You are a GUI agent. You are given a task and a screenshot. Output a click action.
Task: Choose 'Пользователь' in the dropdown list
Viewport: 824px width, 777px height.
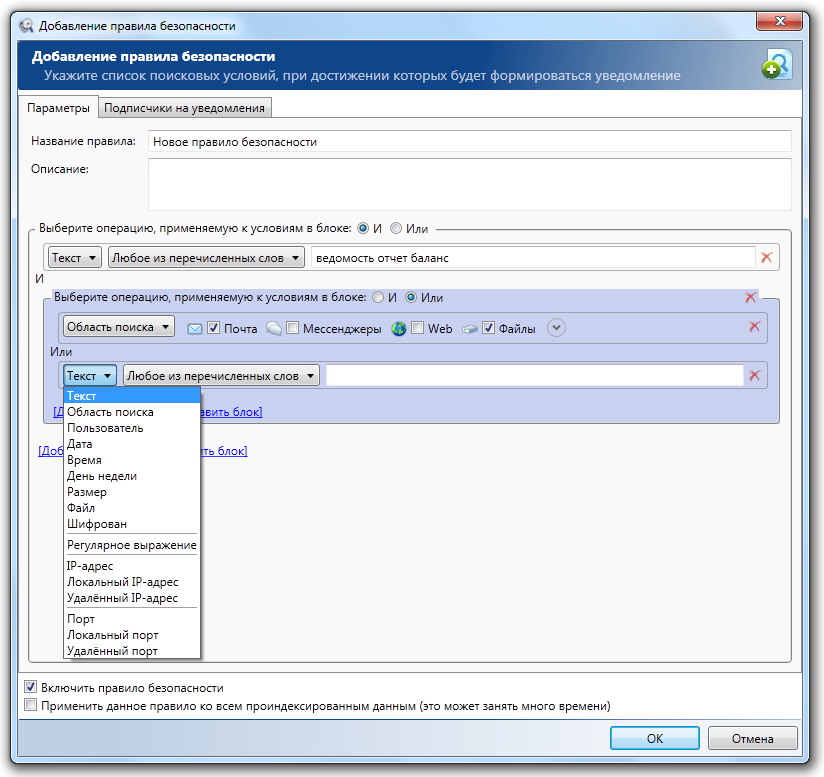pos(132,428)
